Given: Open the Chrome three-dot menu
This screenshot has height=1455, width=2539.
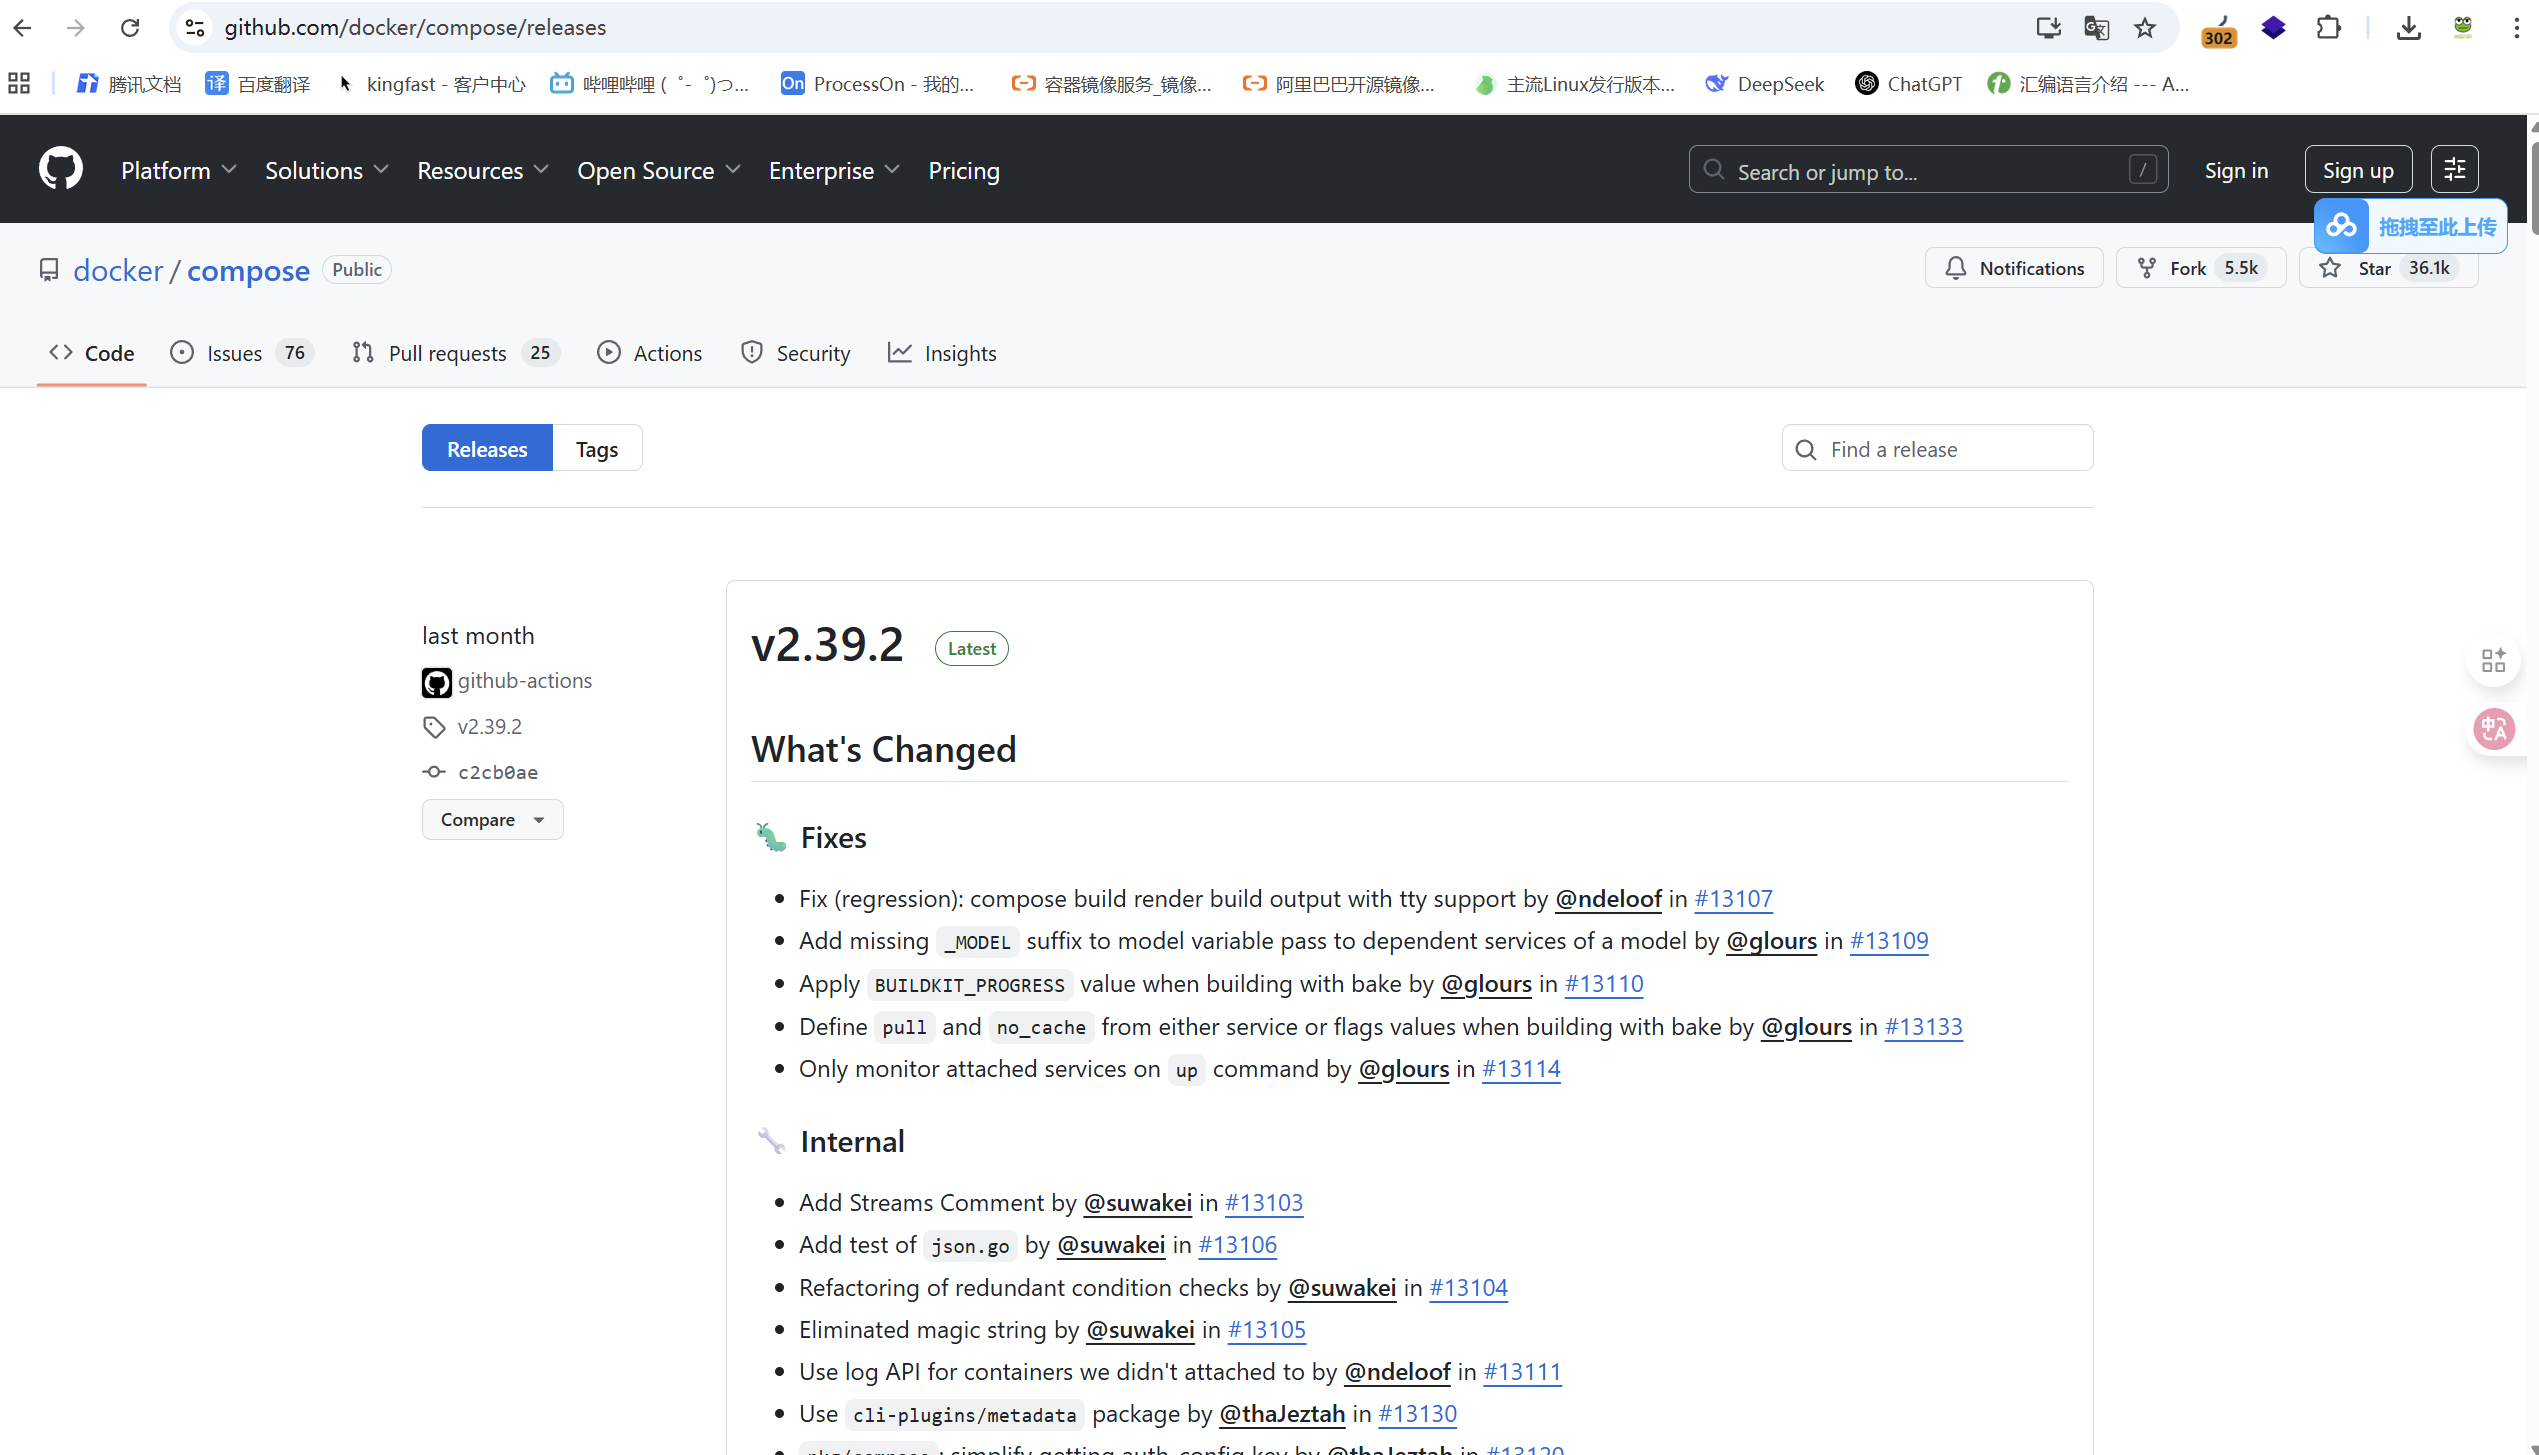Looking at the screenshot, I should point(2516,28).
